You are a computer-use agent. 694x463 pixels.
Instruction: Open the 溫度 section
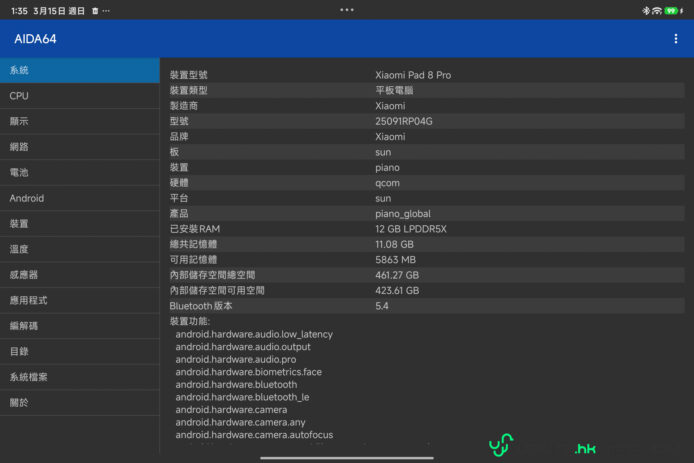79,249
